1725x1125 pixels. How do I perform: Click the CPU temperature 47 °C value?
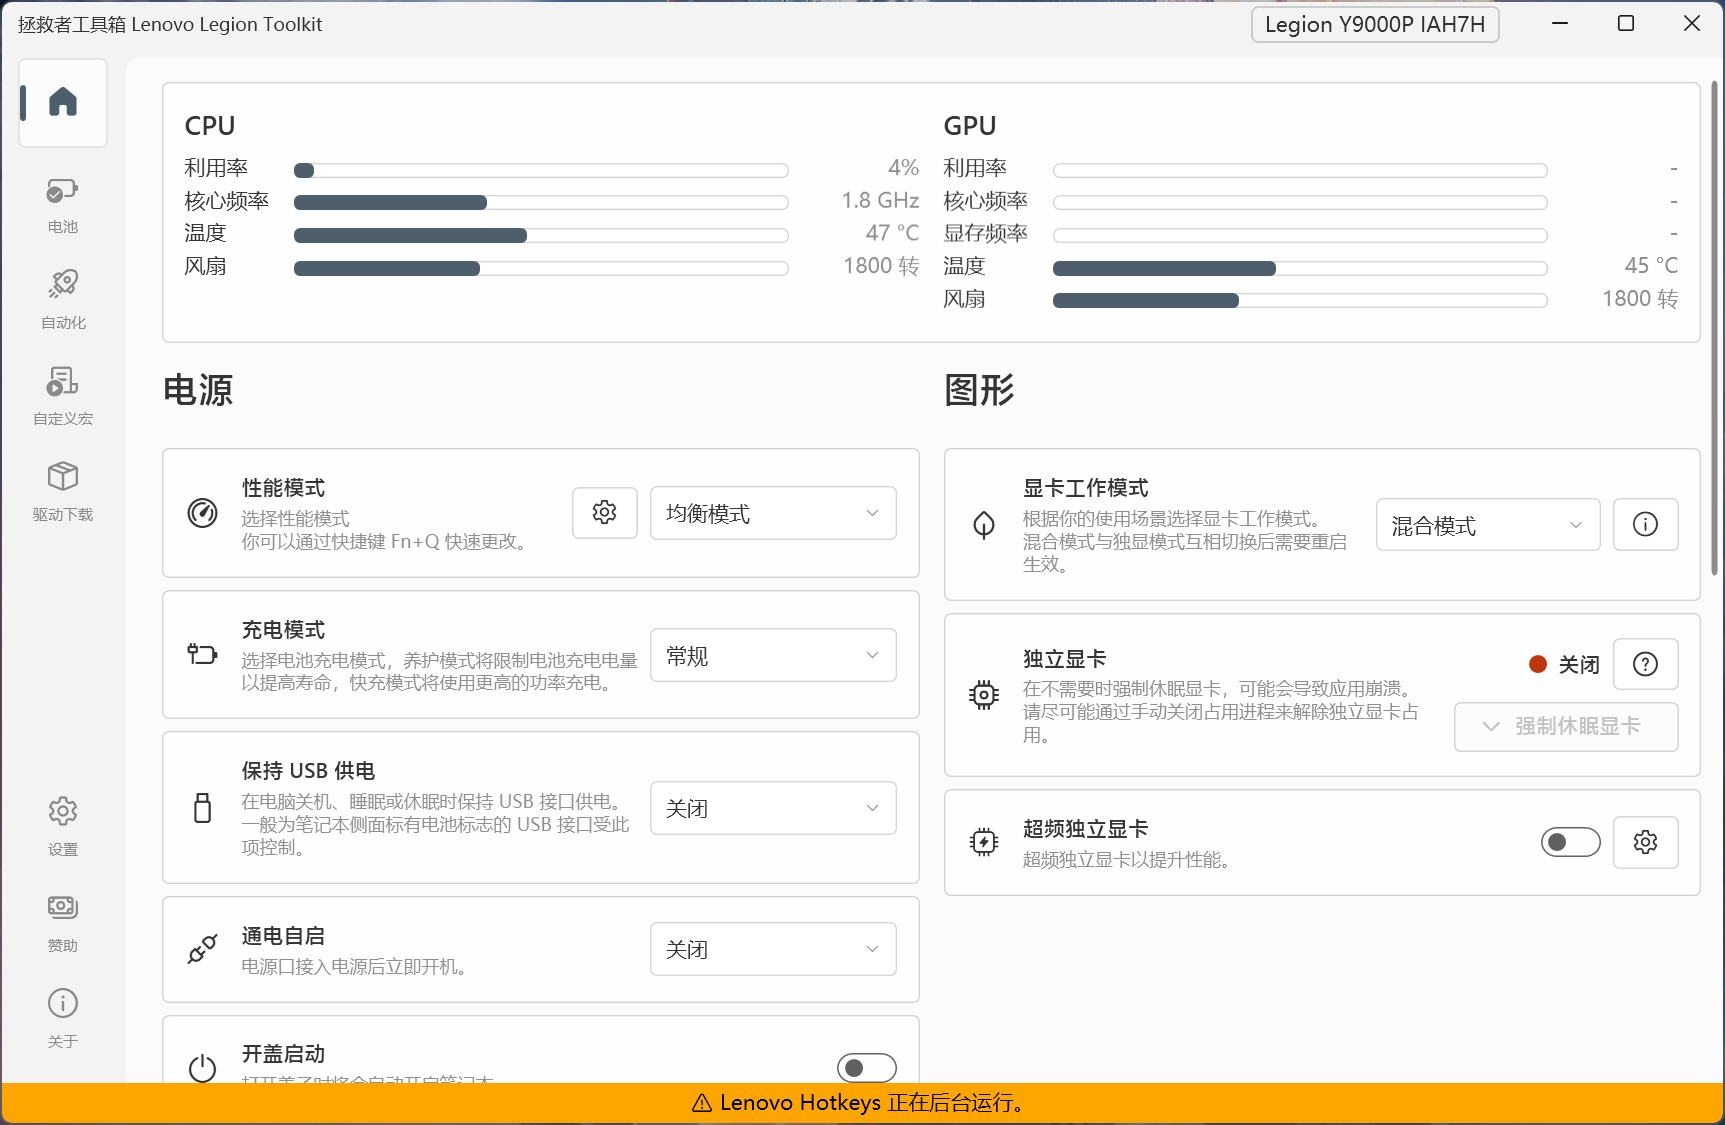893,233
